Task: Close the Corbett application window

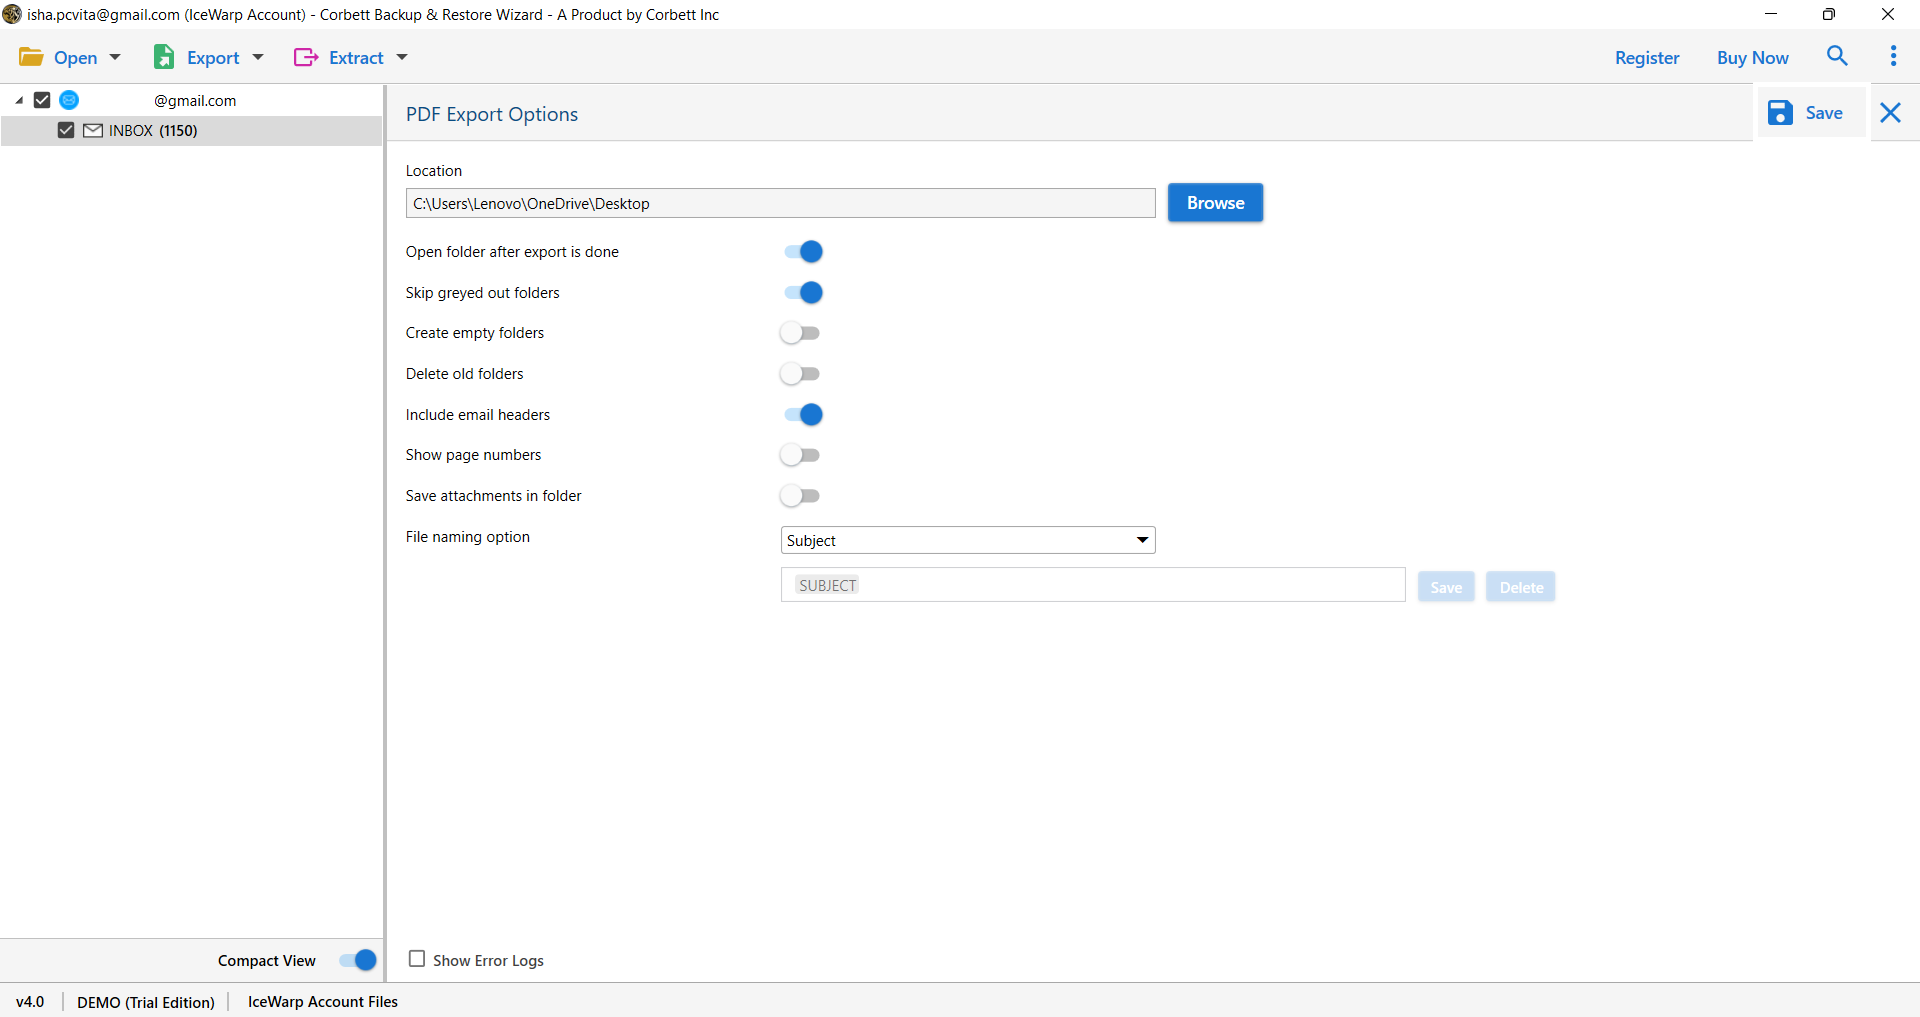Action: pos(1888,14)
